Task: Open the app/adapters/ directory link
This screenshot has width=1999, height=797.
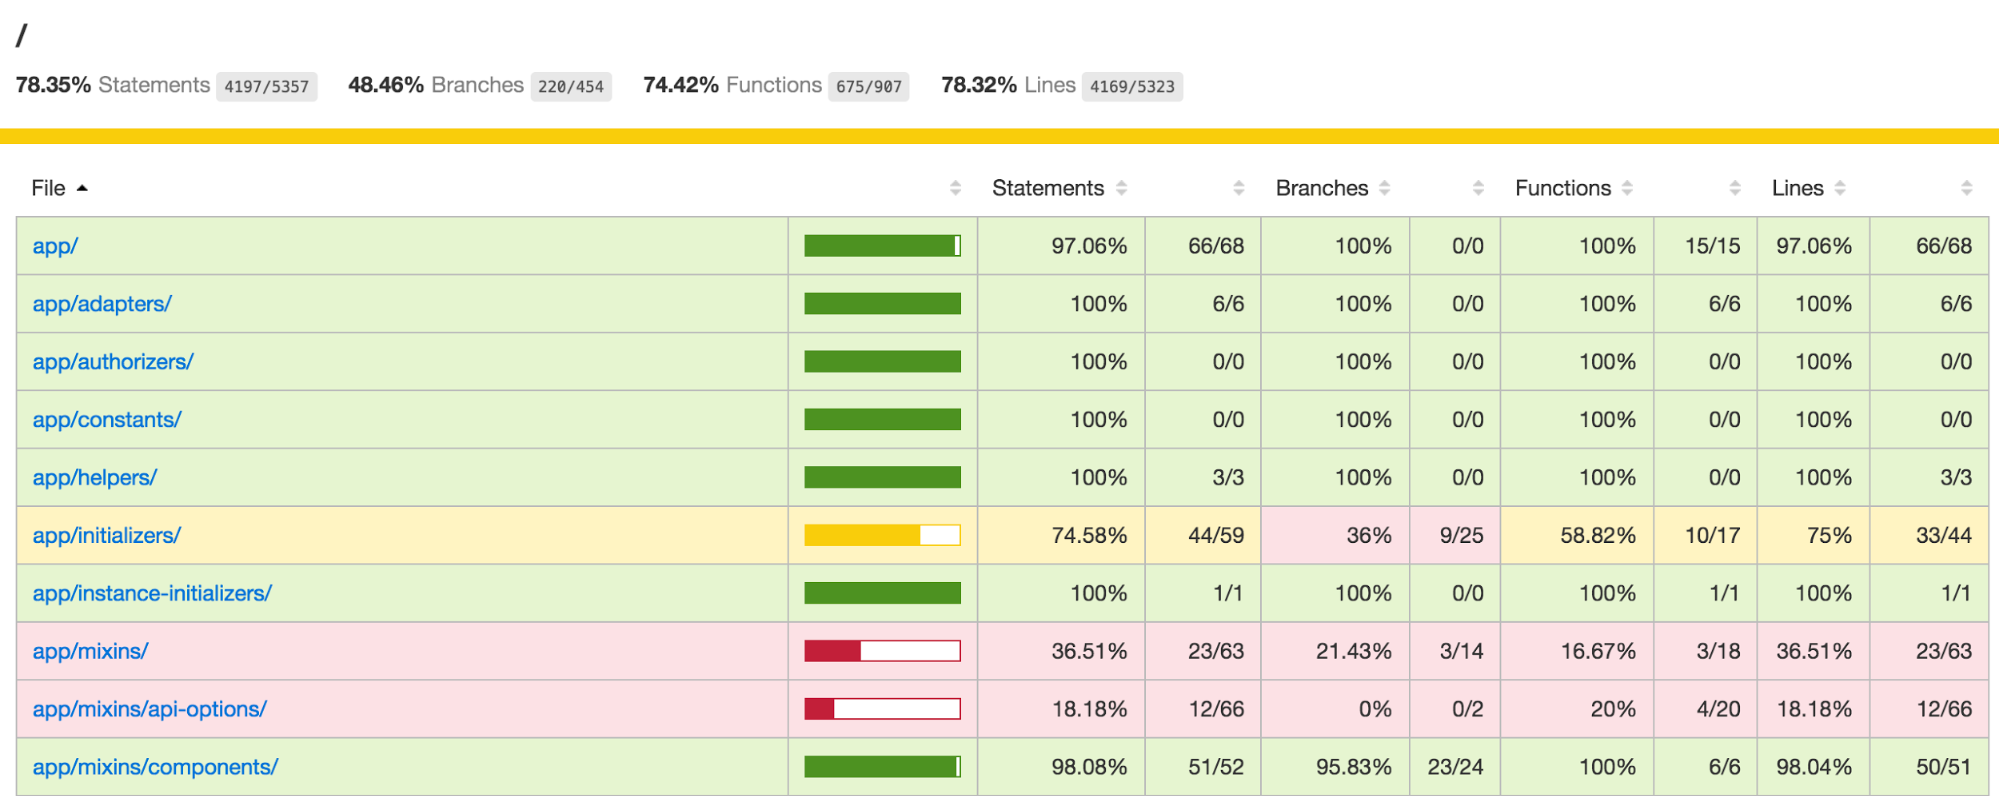Action: click(102, 304)
